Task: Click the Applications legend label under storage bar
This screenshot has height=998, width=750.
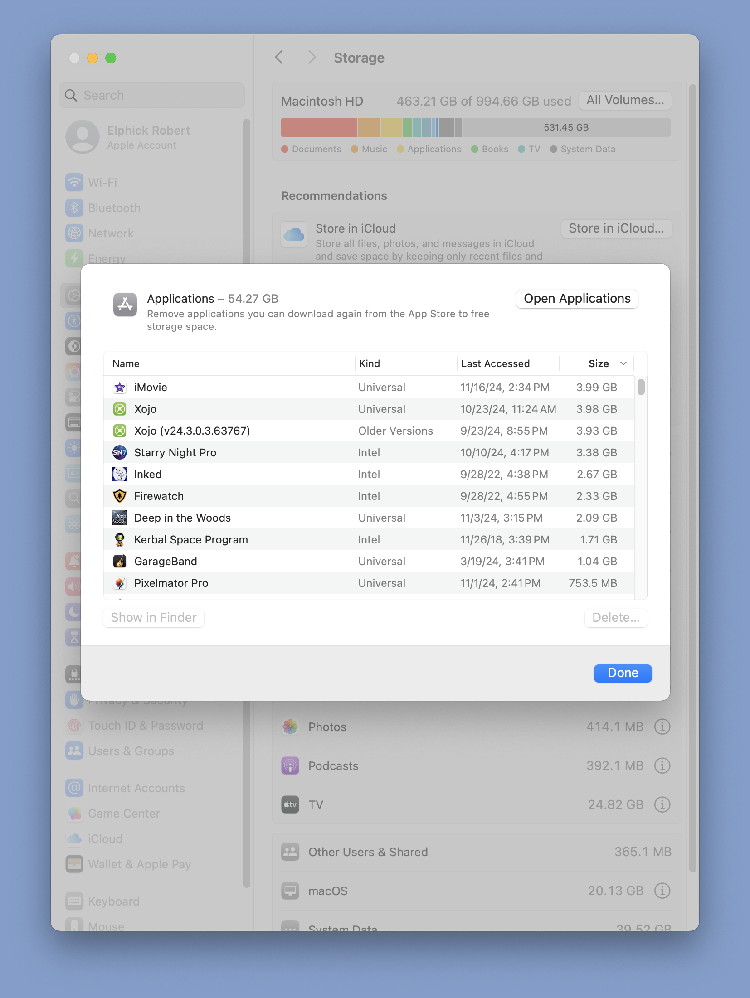Action: [434, 149]
